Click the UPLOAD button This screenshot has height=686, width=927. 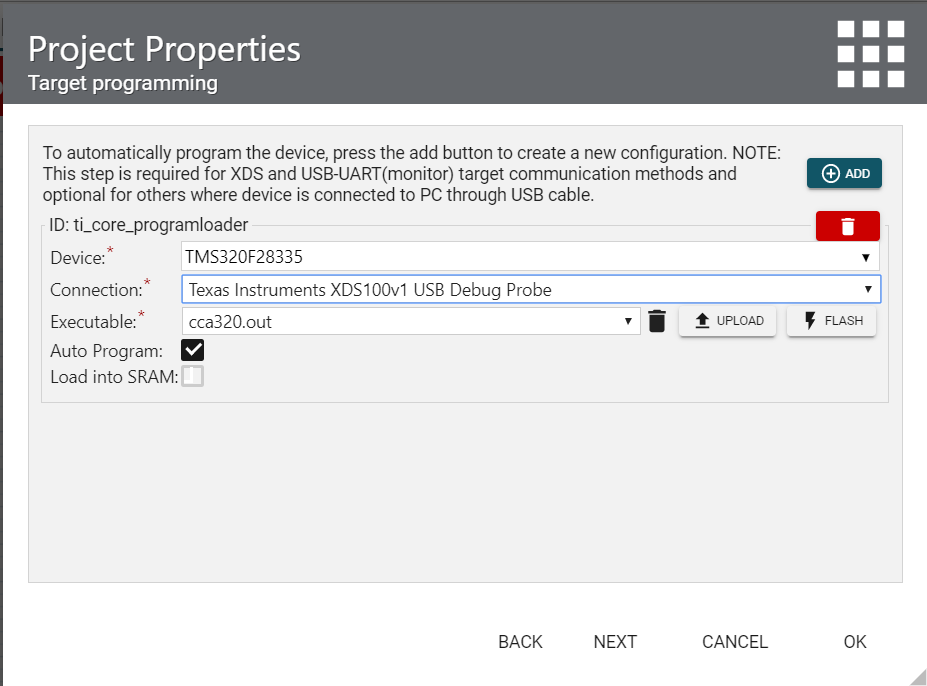click(727, 321)
